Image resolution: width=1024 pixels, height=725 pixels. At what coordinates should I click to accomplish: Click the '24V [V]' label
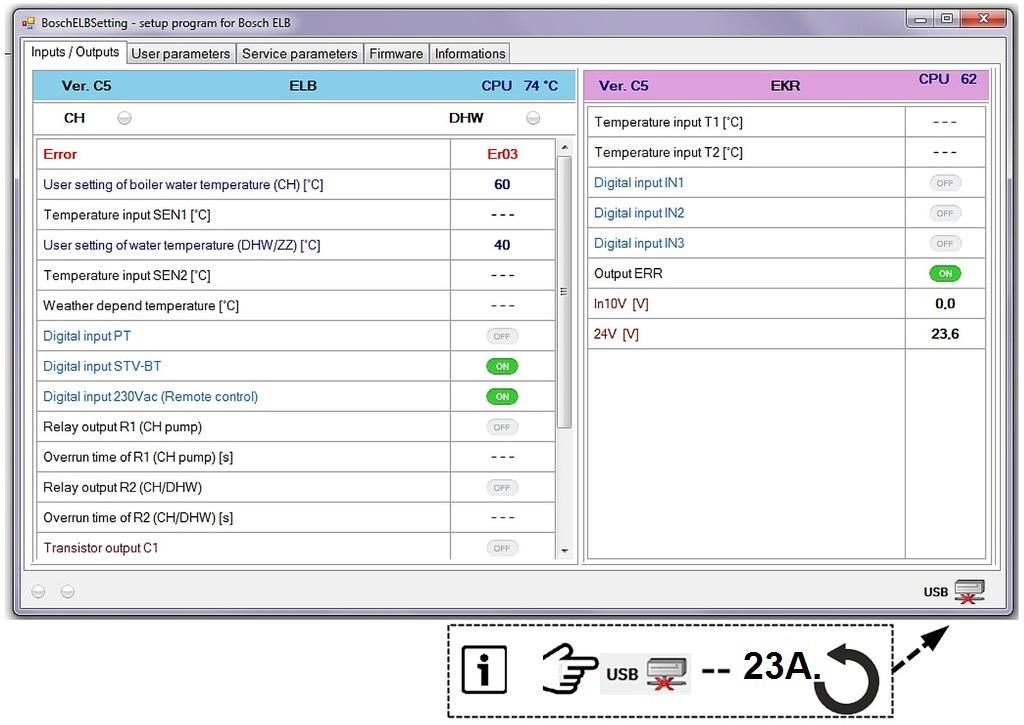coord(616,334)
